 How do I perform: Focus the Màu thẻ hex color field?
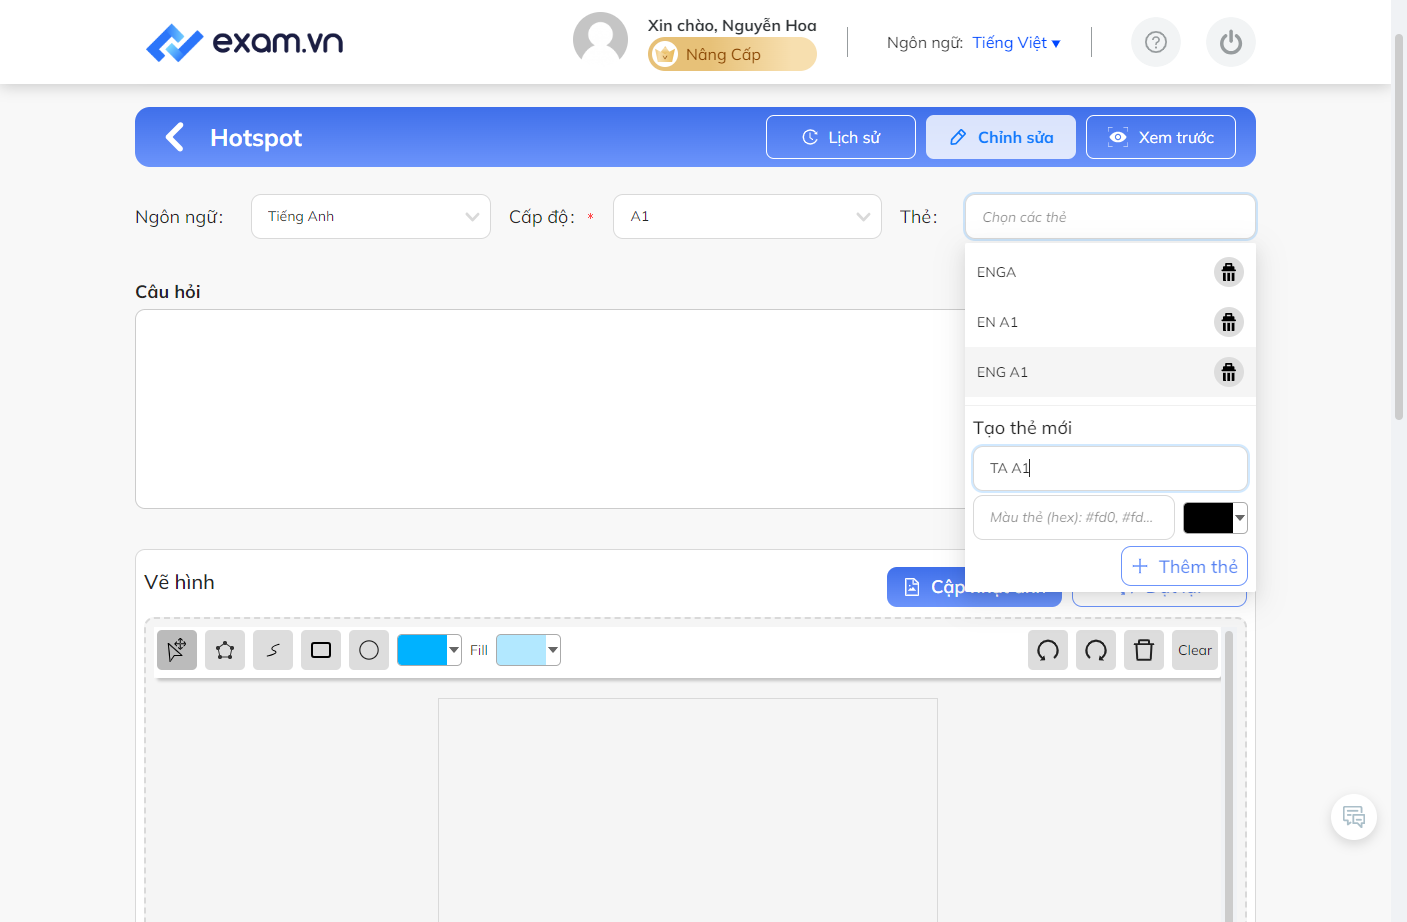tap(1074, 518)
